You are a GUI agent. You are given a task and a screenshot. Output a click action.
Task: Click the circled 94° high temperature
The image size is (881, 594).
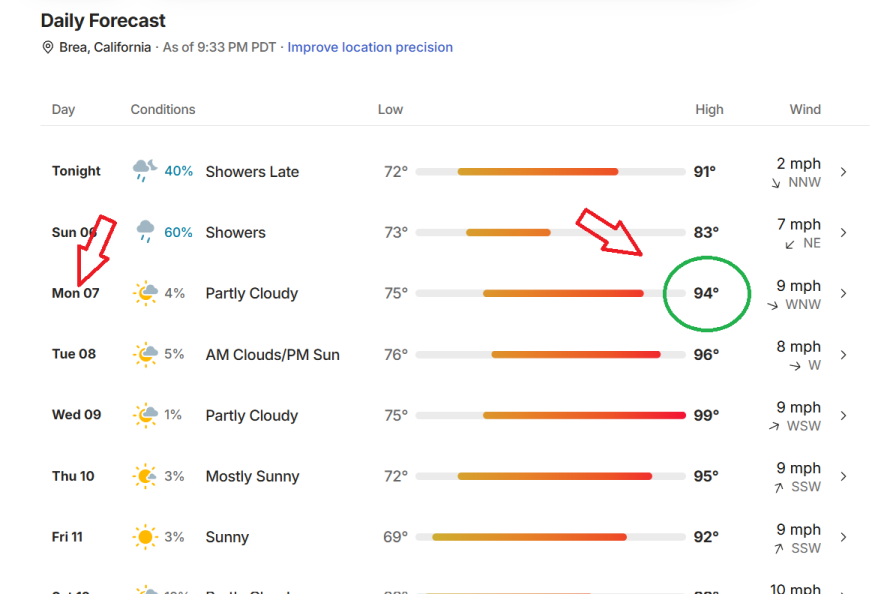coord(706,293)
